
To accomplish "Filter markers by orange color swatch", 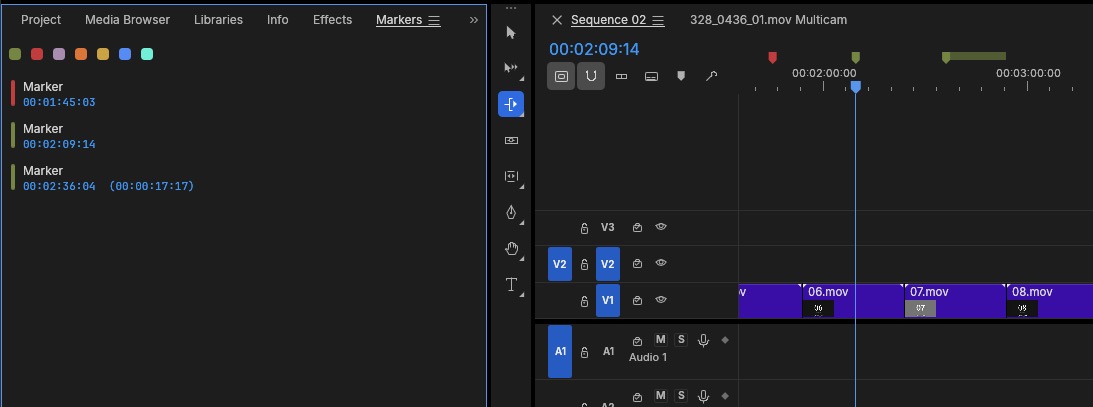I will click(81, 54).
